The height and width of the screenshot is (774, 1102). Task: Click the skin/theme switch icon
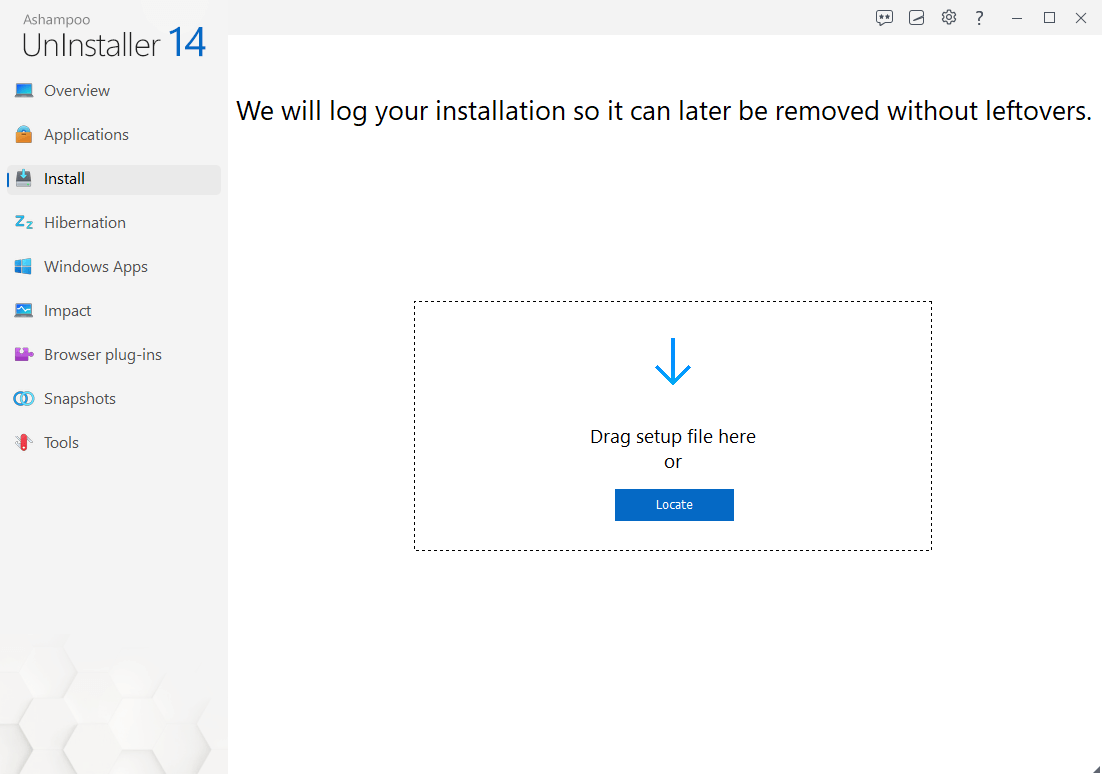[x=916, y=18]
